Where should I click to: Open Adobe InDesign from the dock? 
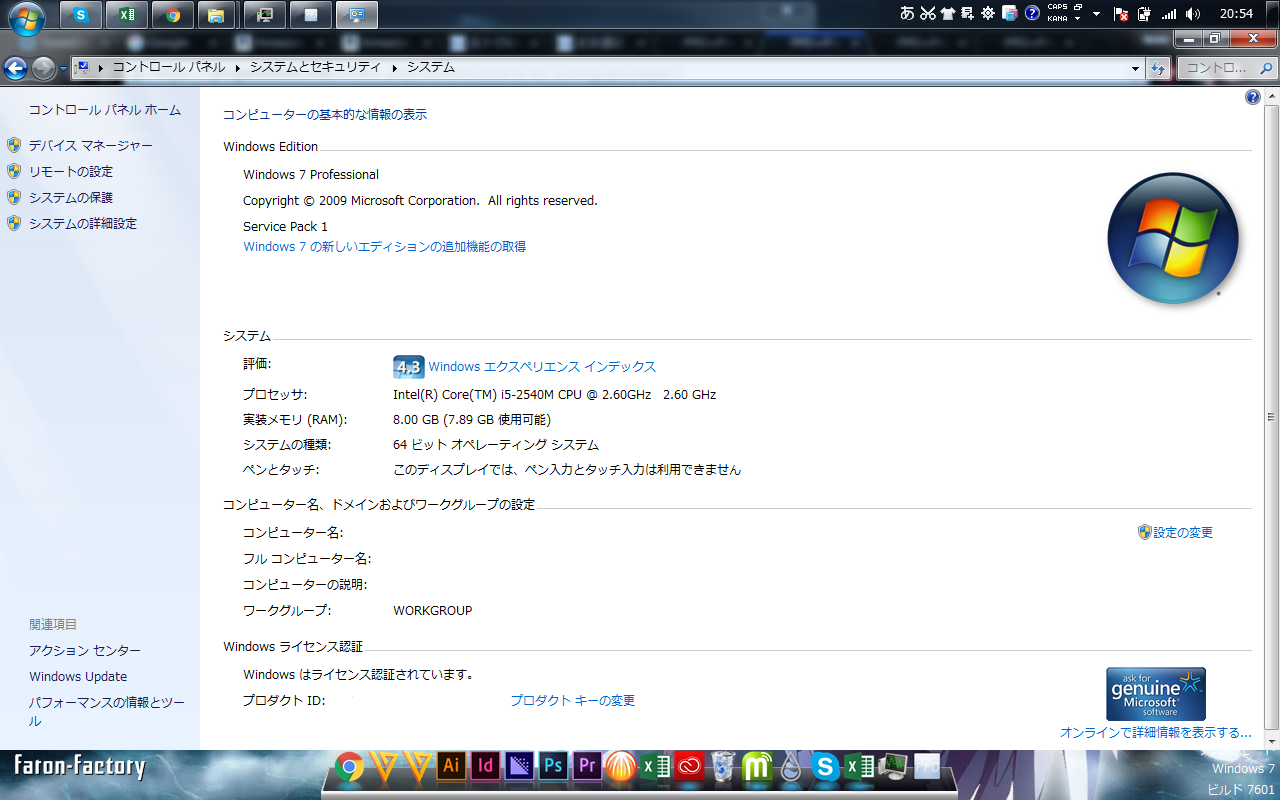pos(485,767)
